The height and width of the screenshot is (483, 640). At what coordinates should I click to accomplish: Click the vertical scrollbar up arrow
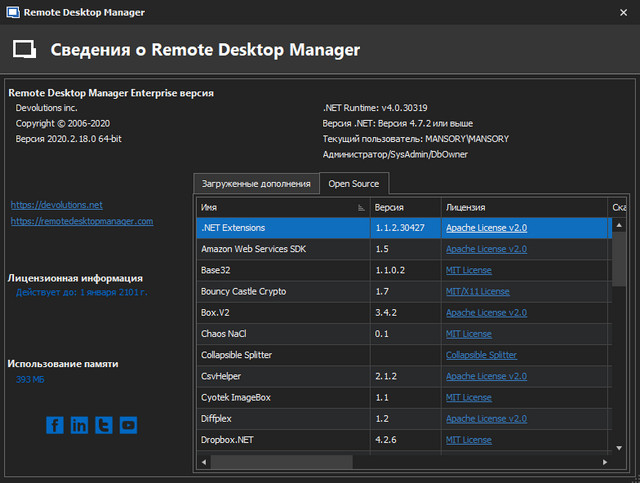(x=619, y=226)
